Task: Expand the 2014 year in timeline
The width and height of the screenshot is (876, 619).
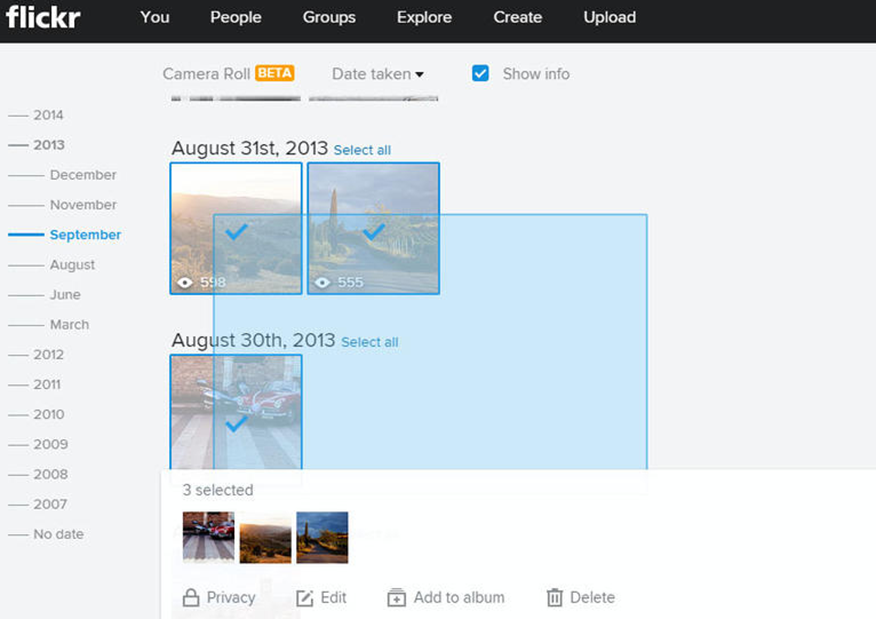Action: coord(48,115)
